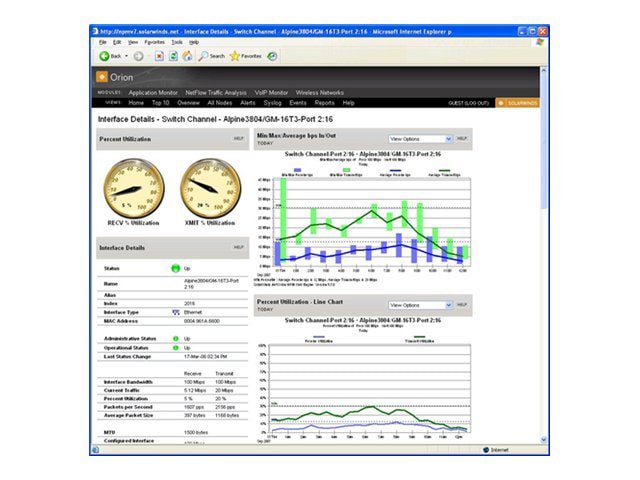Go to the Alerts view

pyautogui.click(x=248, y=103)
